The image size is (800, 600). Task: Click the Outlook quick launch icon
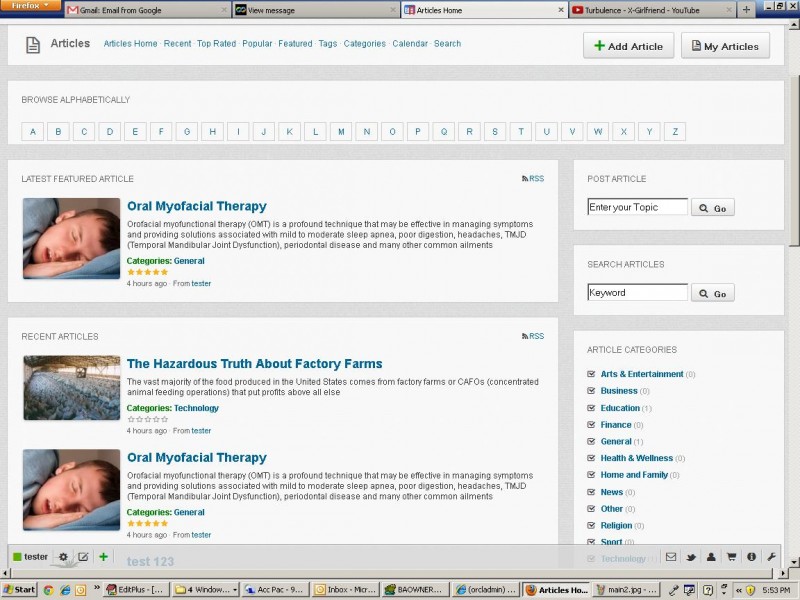81,590
